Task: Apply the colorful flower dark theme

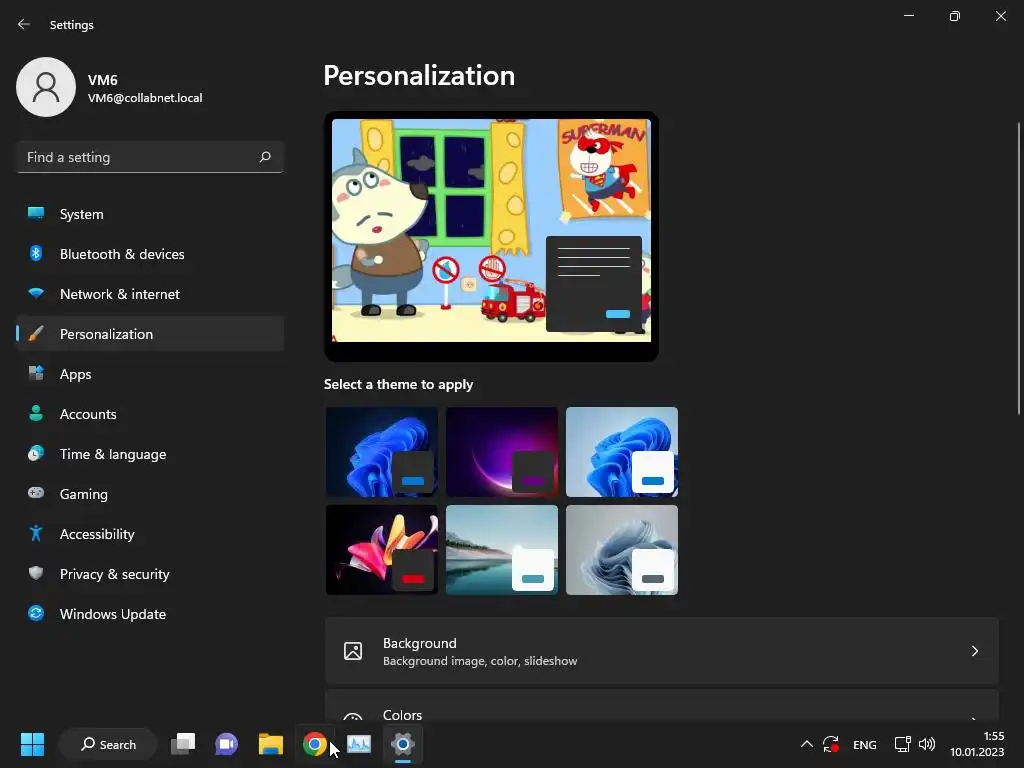Action: point(381,550)
